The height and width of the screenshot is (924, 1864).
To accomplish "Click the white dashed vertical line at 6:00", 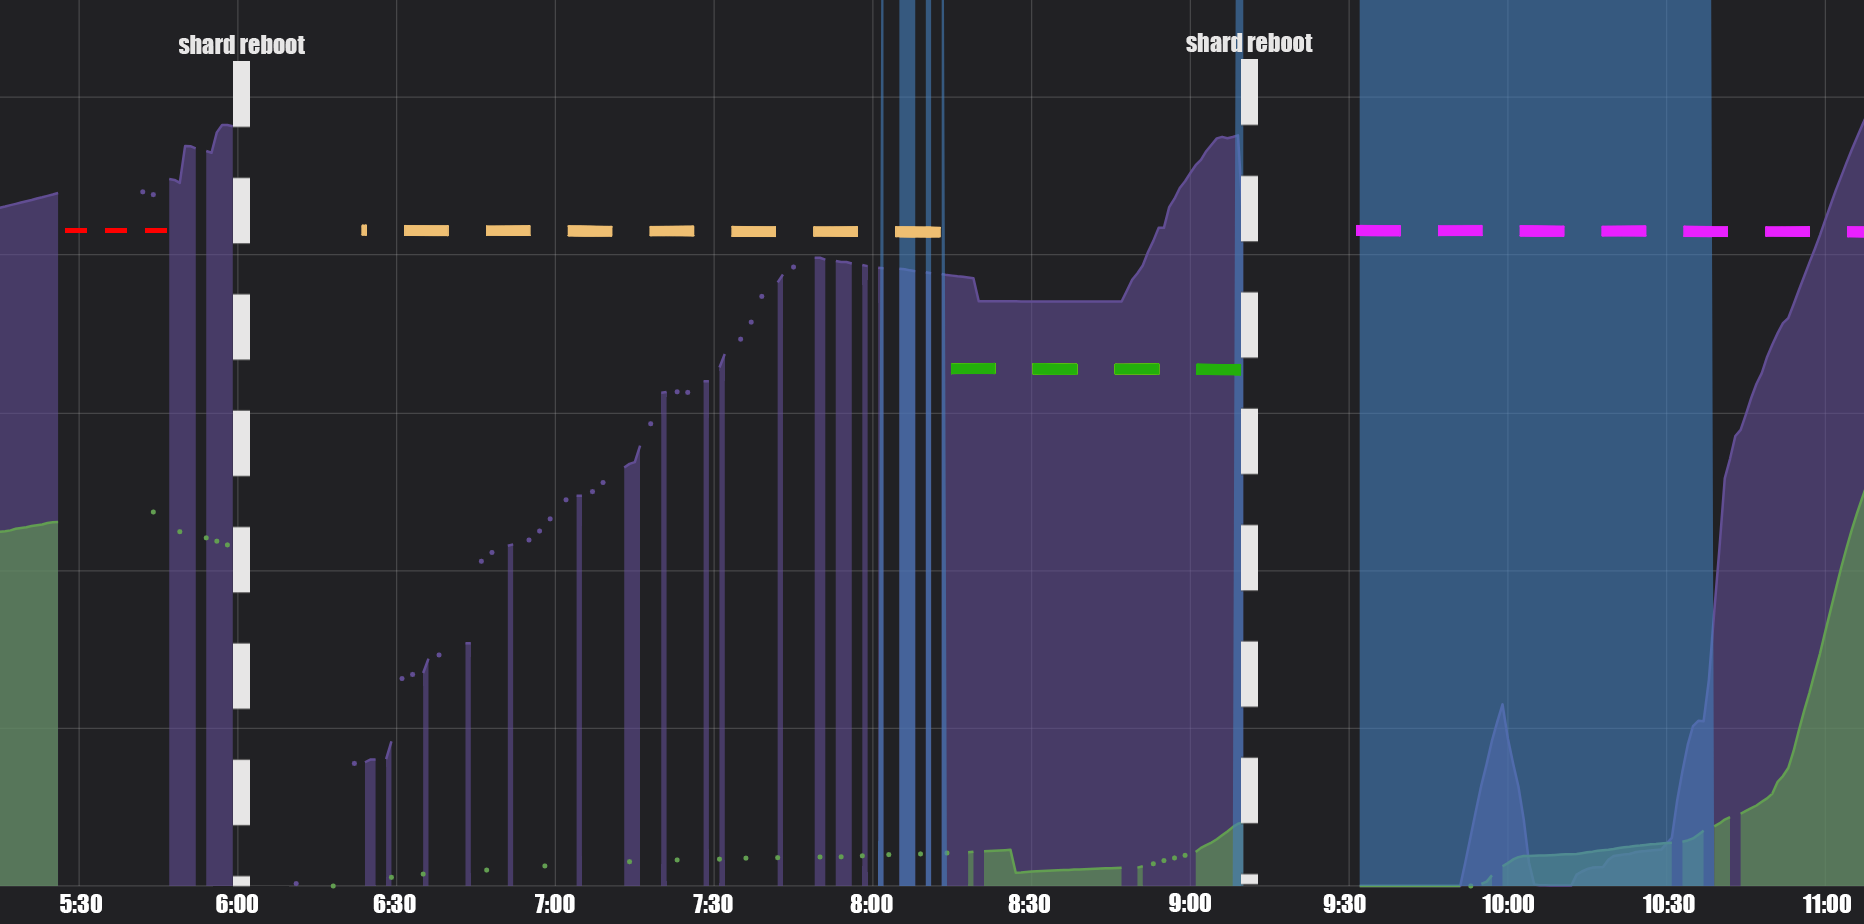I will tap(241, 443).
